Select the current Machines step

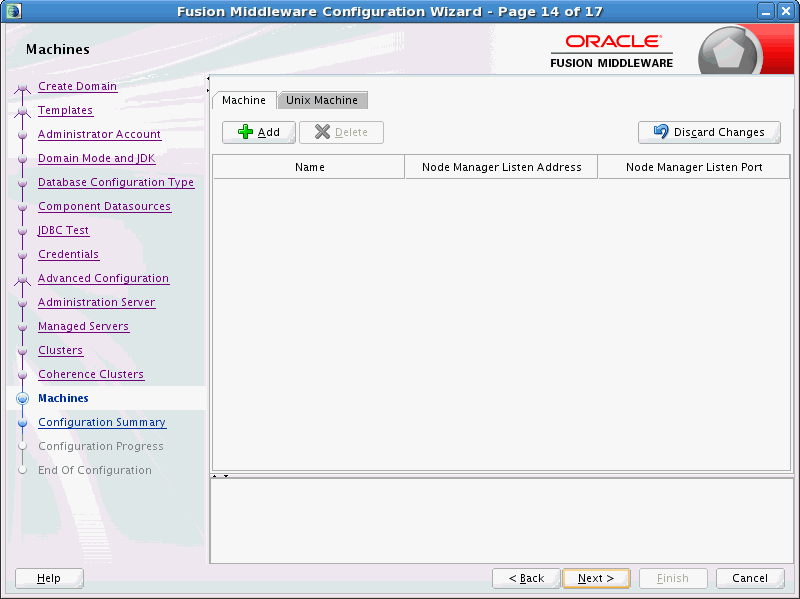pos(63,398)
